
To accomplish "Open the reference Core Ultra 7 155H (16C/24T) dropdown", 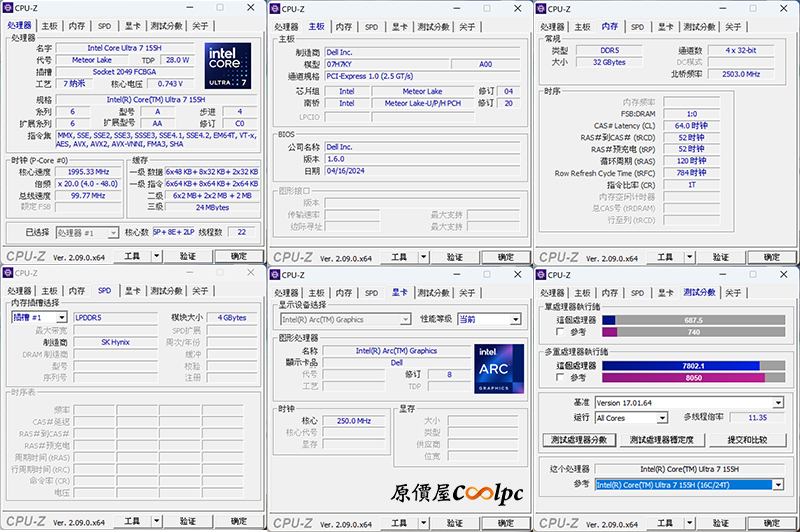I will pos(689,485).
